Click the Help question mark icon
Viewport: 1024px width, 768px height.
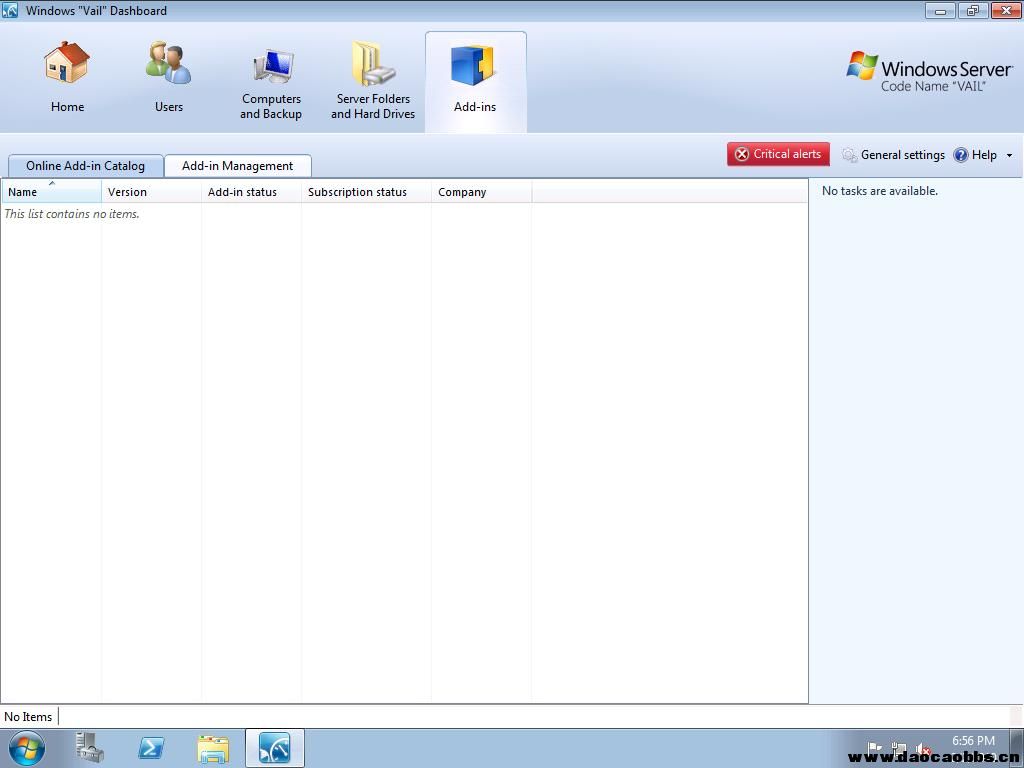pos(961,155)
